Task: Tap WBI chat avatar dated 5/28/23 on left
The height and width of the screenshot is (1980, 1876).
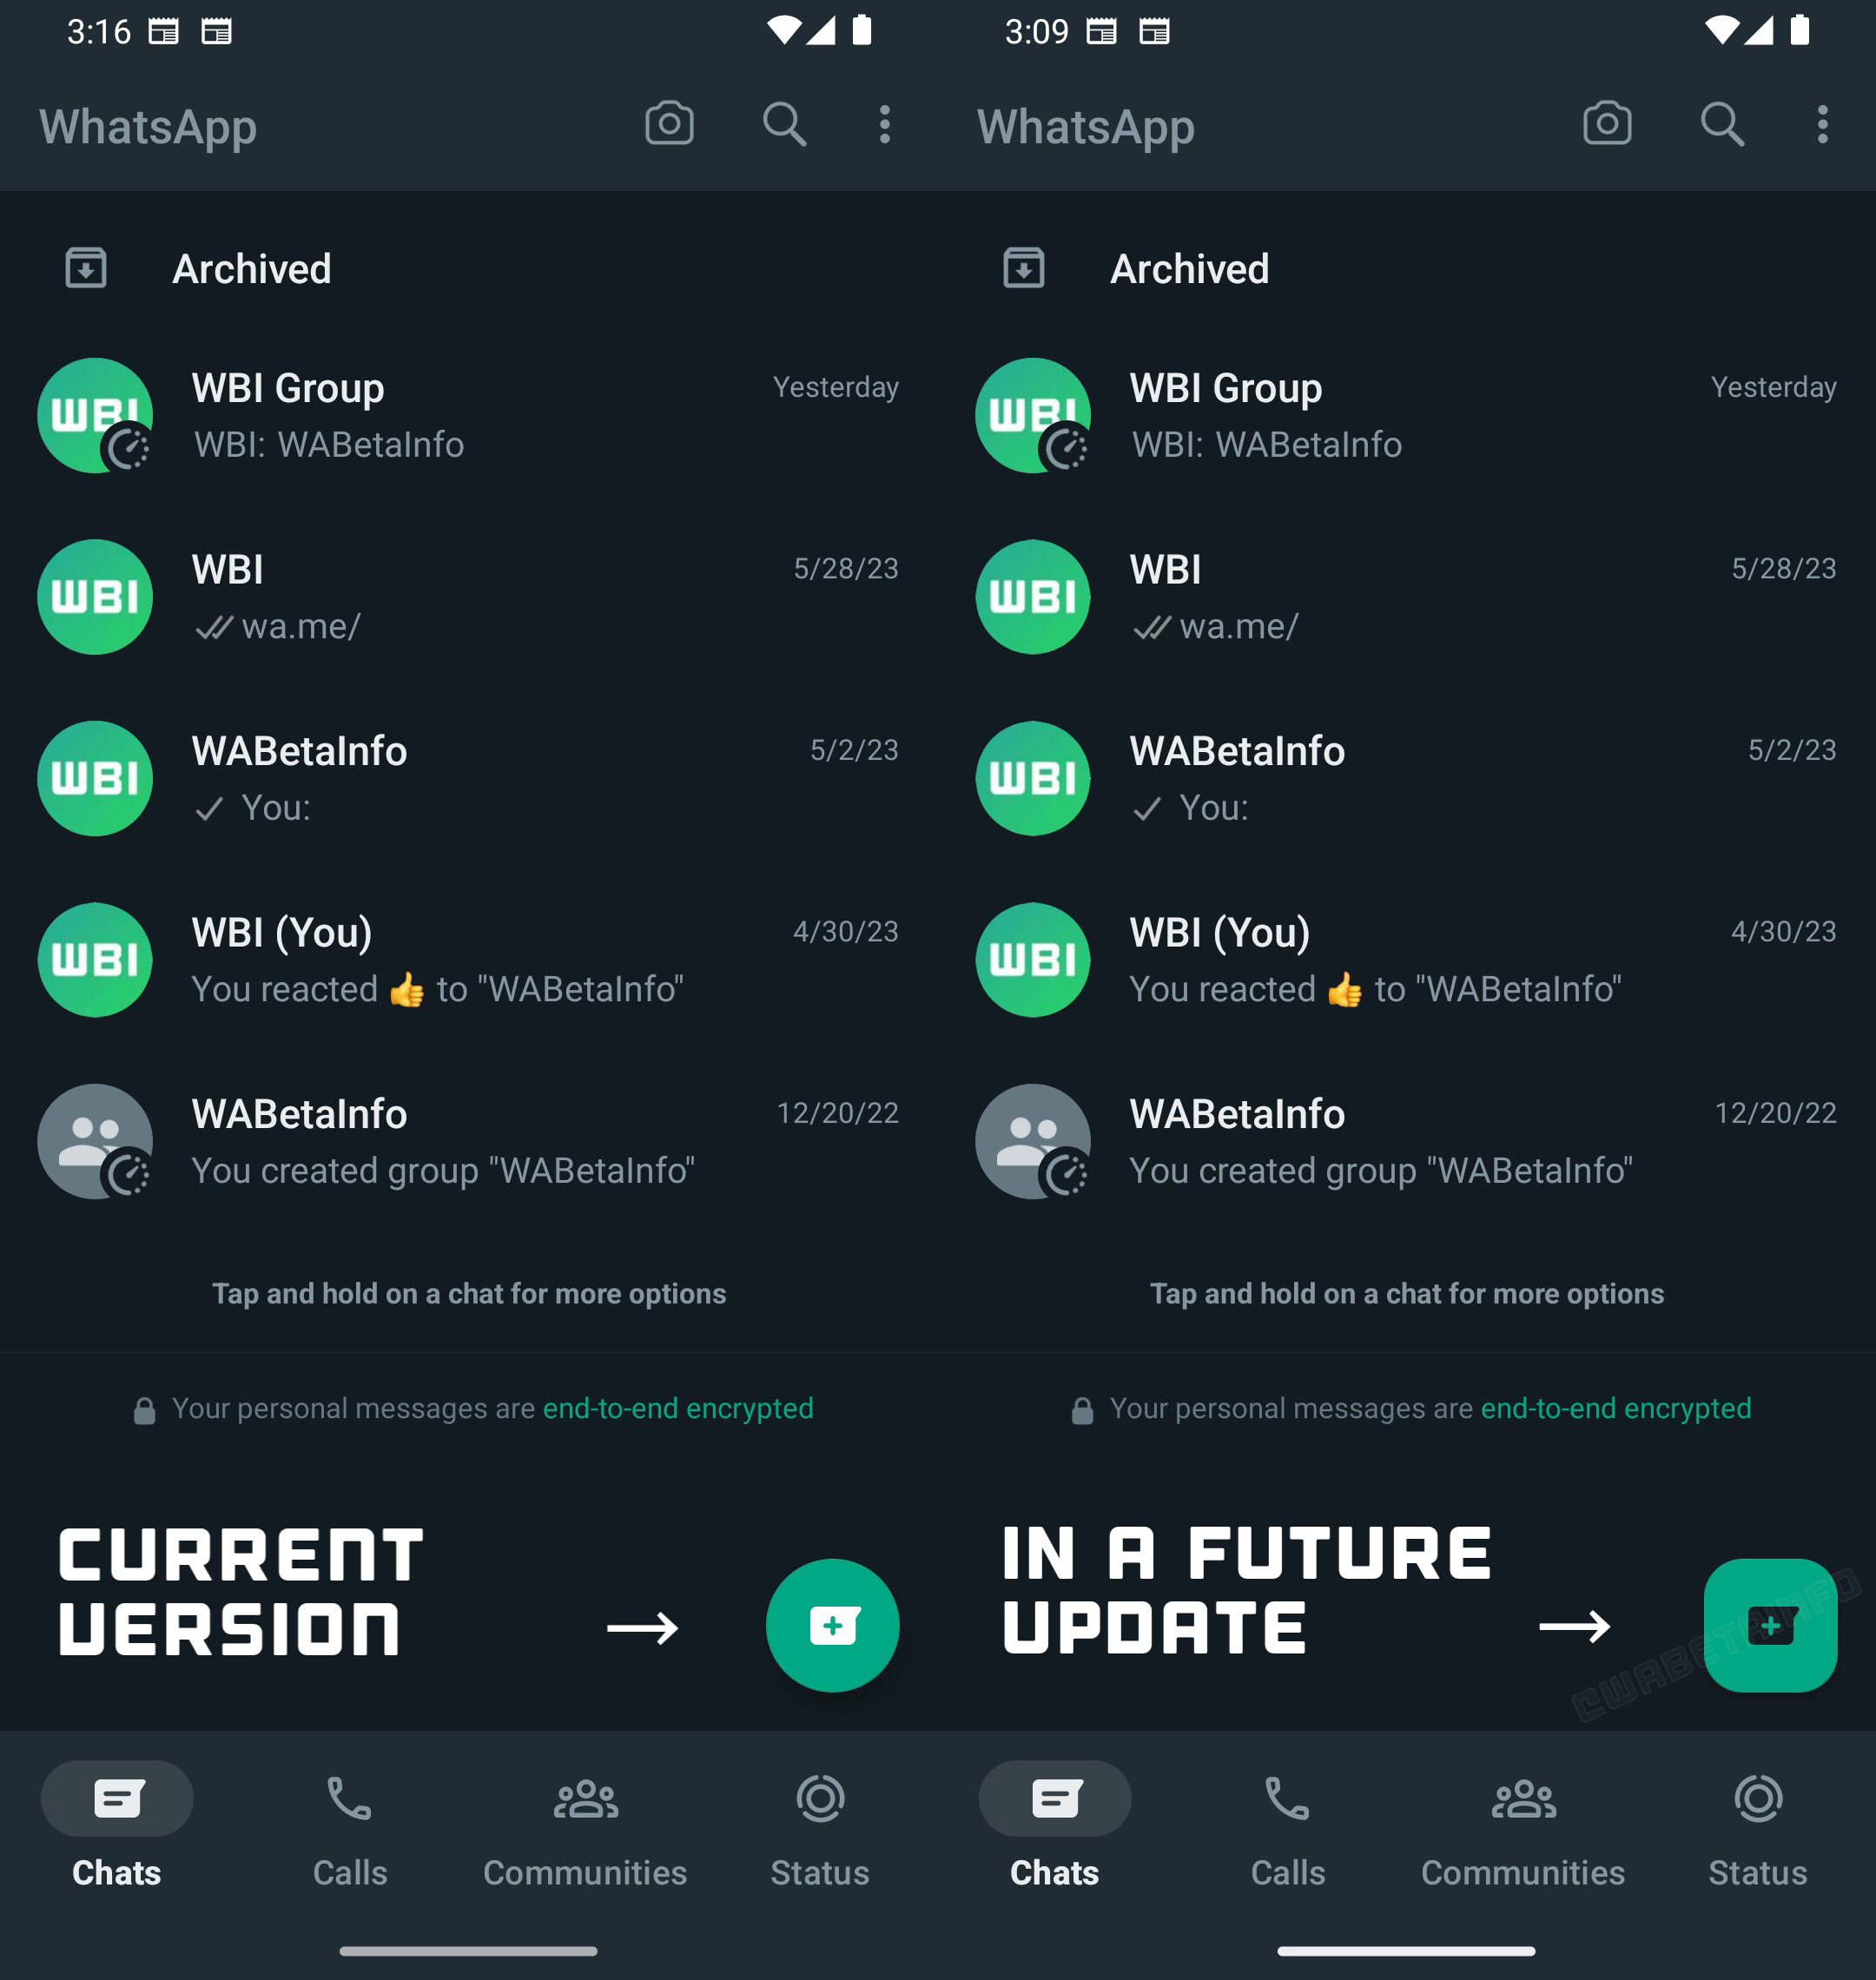Action: (95, 597)
